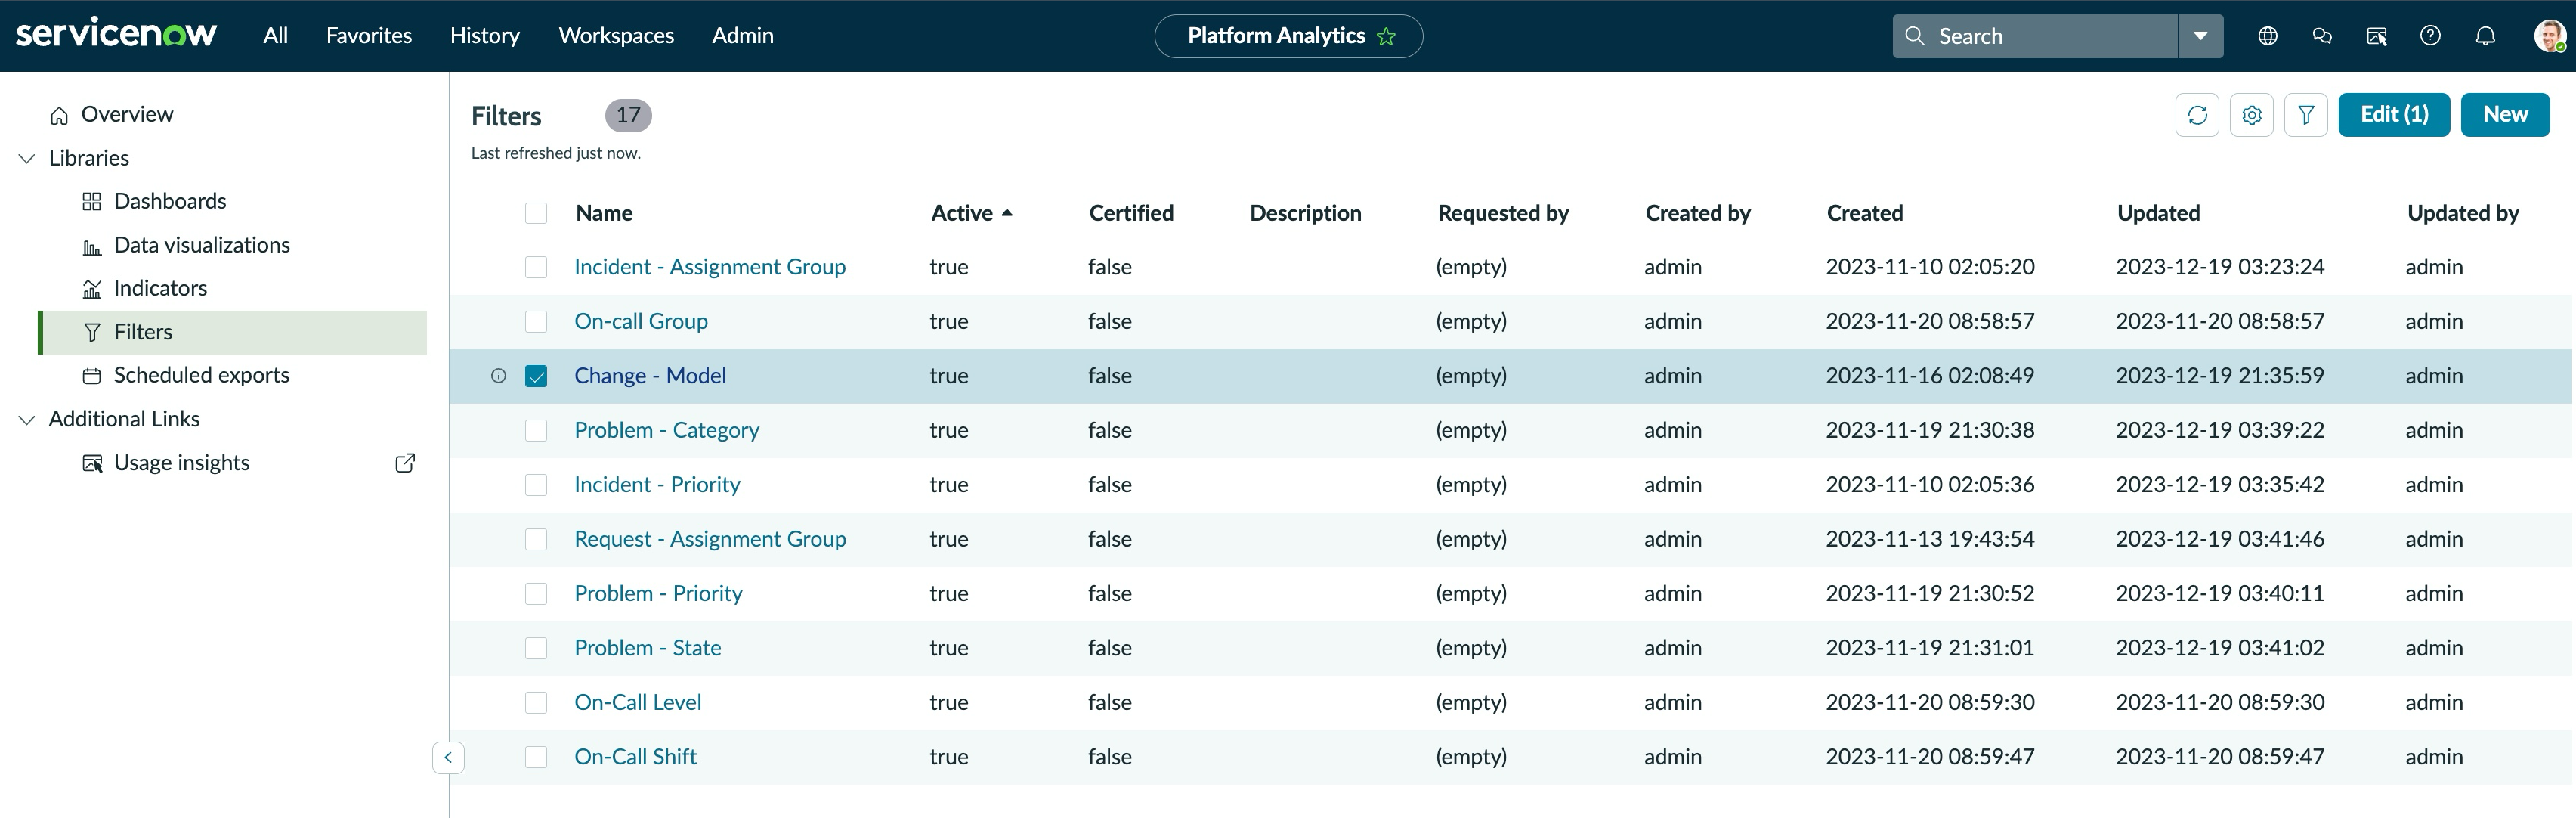Toggle the select-all checkbox in header
This screenshot has height=818, width=2576.
(536, 213)
